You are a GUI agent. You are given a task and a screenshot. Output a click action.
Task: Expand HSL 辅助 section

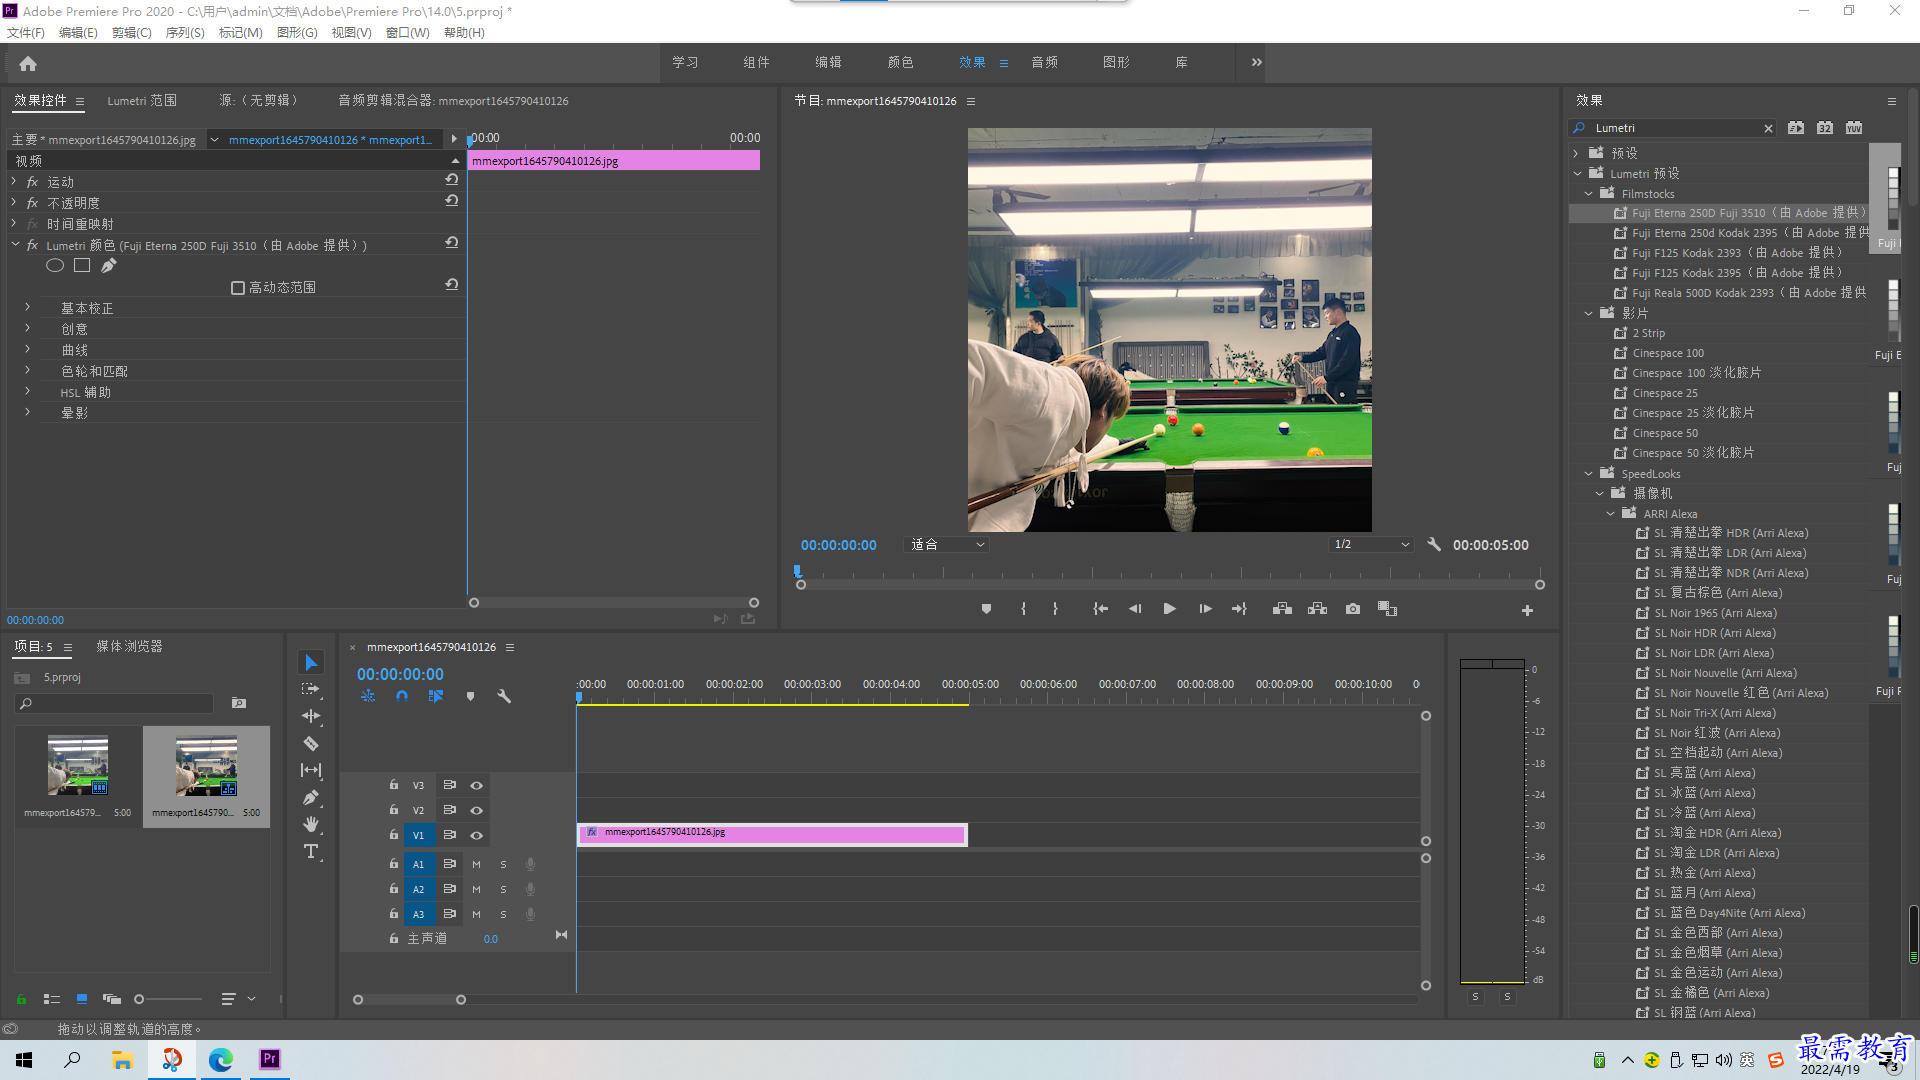tap(27, 392)
